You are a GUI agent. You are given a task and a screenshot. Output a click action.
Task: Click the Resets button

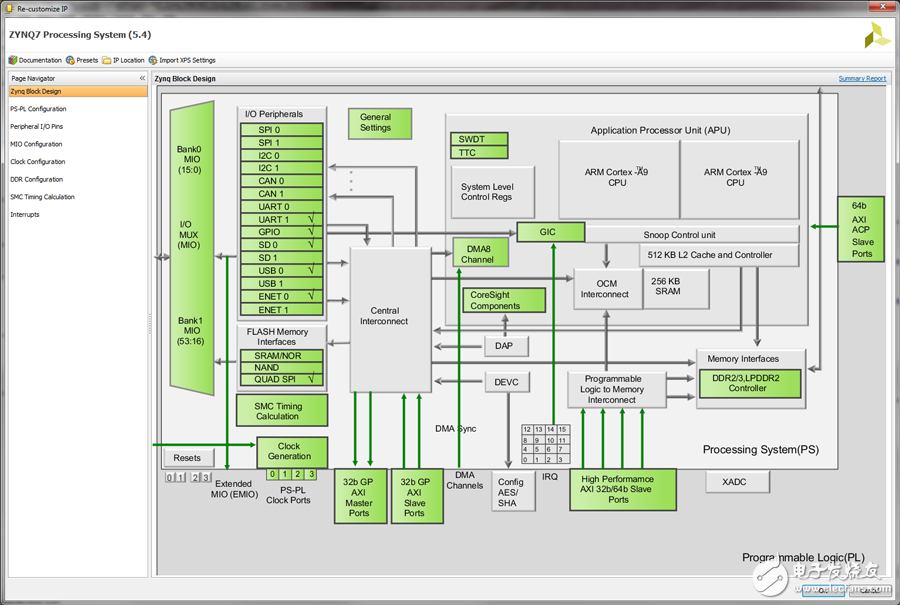[188, 458]
